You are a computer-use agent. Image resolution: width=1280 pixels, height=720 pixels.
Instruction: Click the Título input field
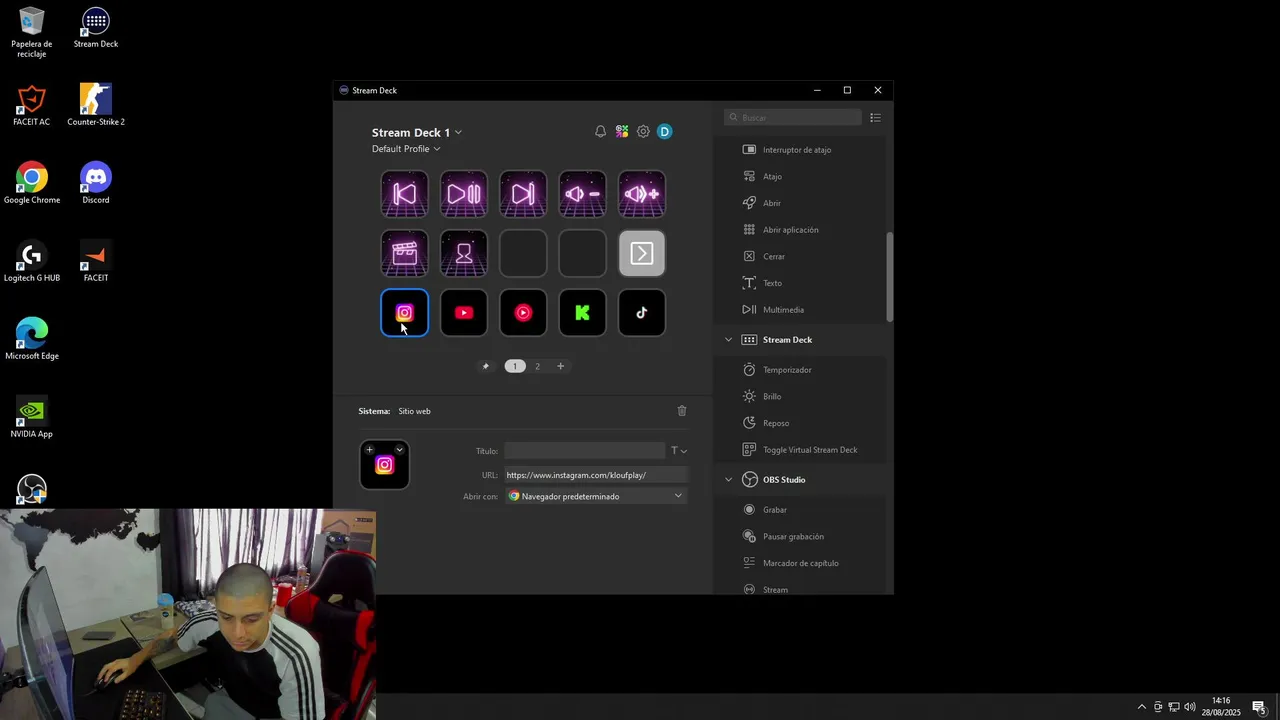pyautogui.click(x=584, y=451)
